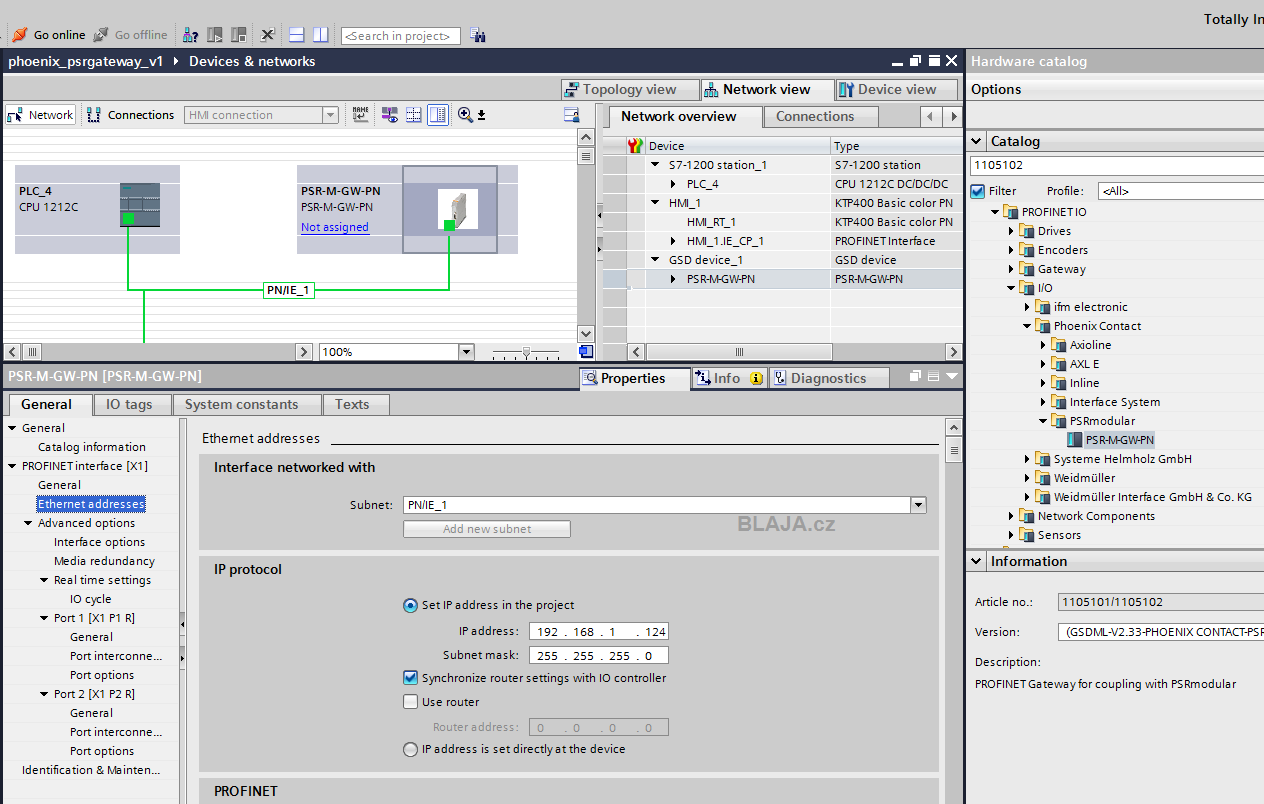Select 'IO cycle' in the properties tree
Screen dimensions: 1264x804
[x=91, y=599]
